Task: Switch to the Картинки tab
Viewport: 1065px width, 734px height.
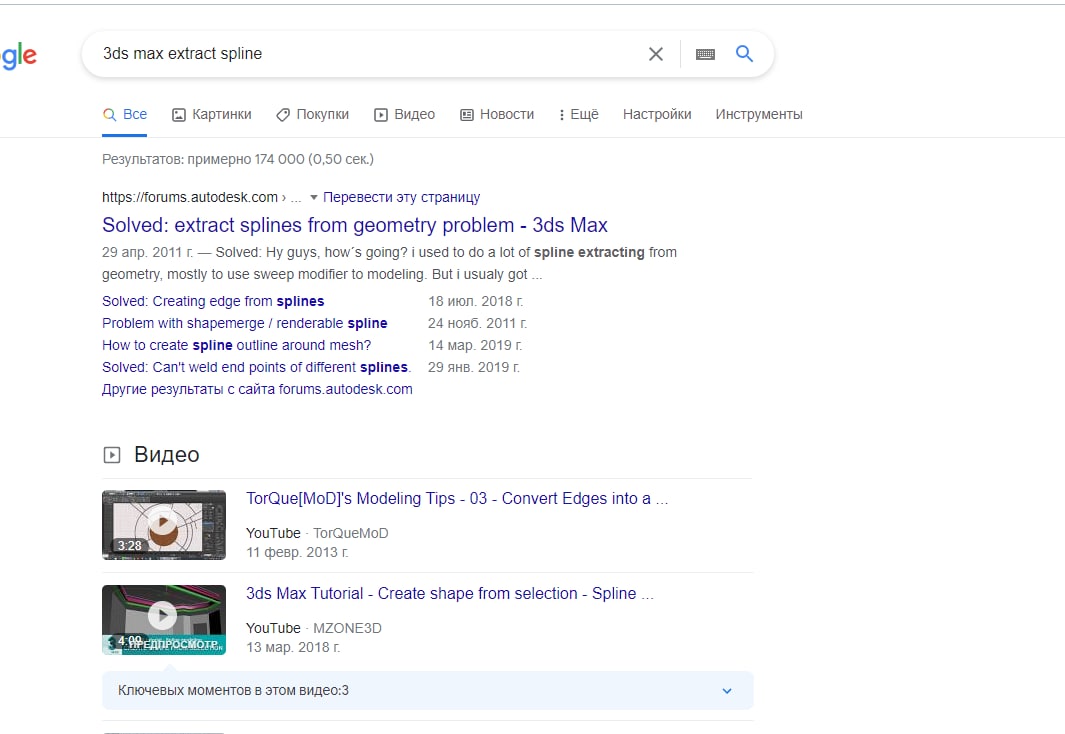Action: click(211, 114)
